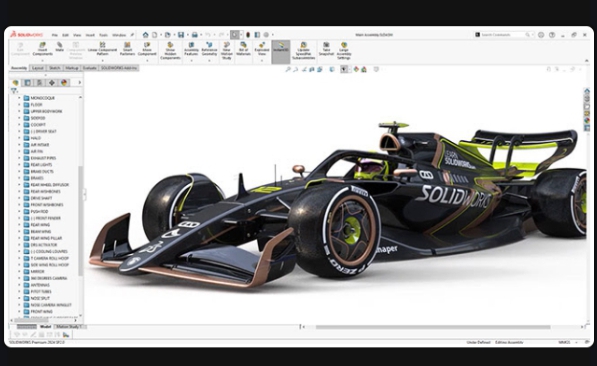Open the Window menu
Image resolution: width=597 pixels, height=366 pixels.
[x=119, y=35]
